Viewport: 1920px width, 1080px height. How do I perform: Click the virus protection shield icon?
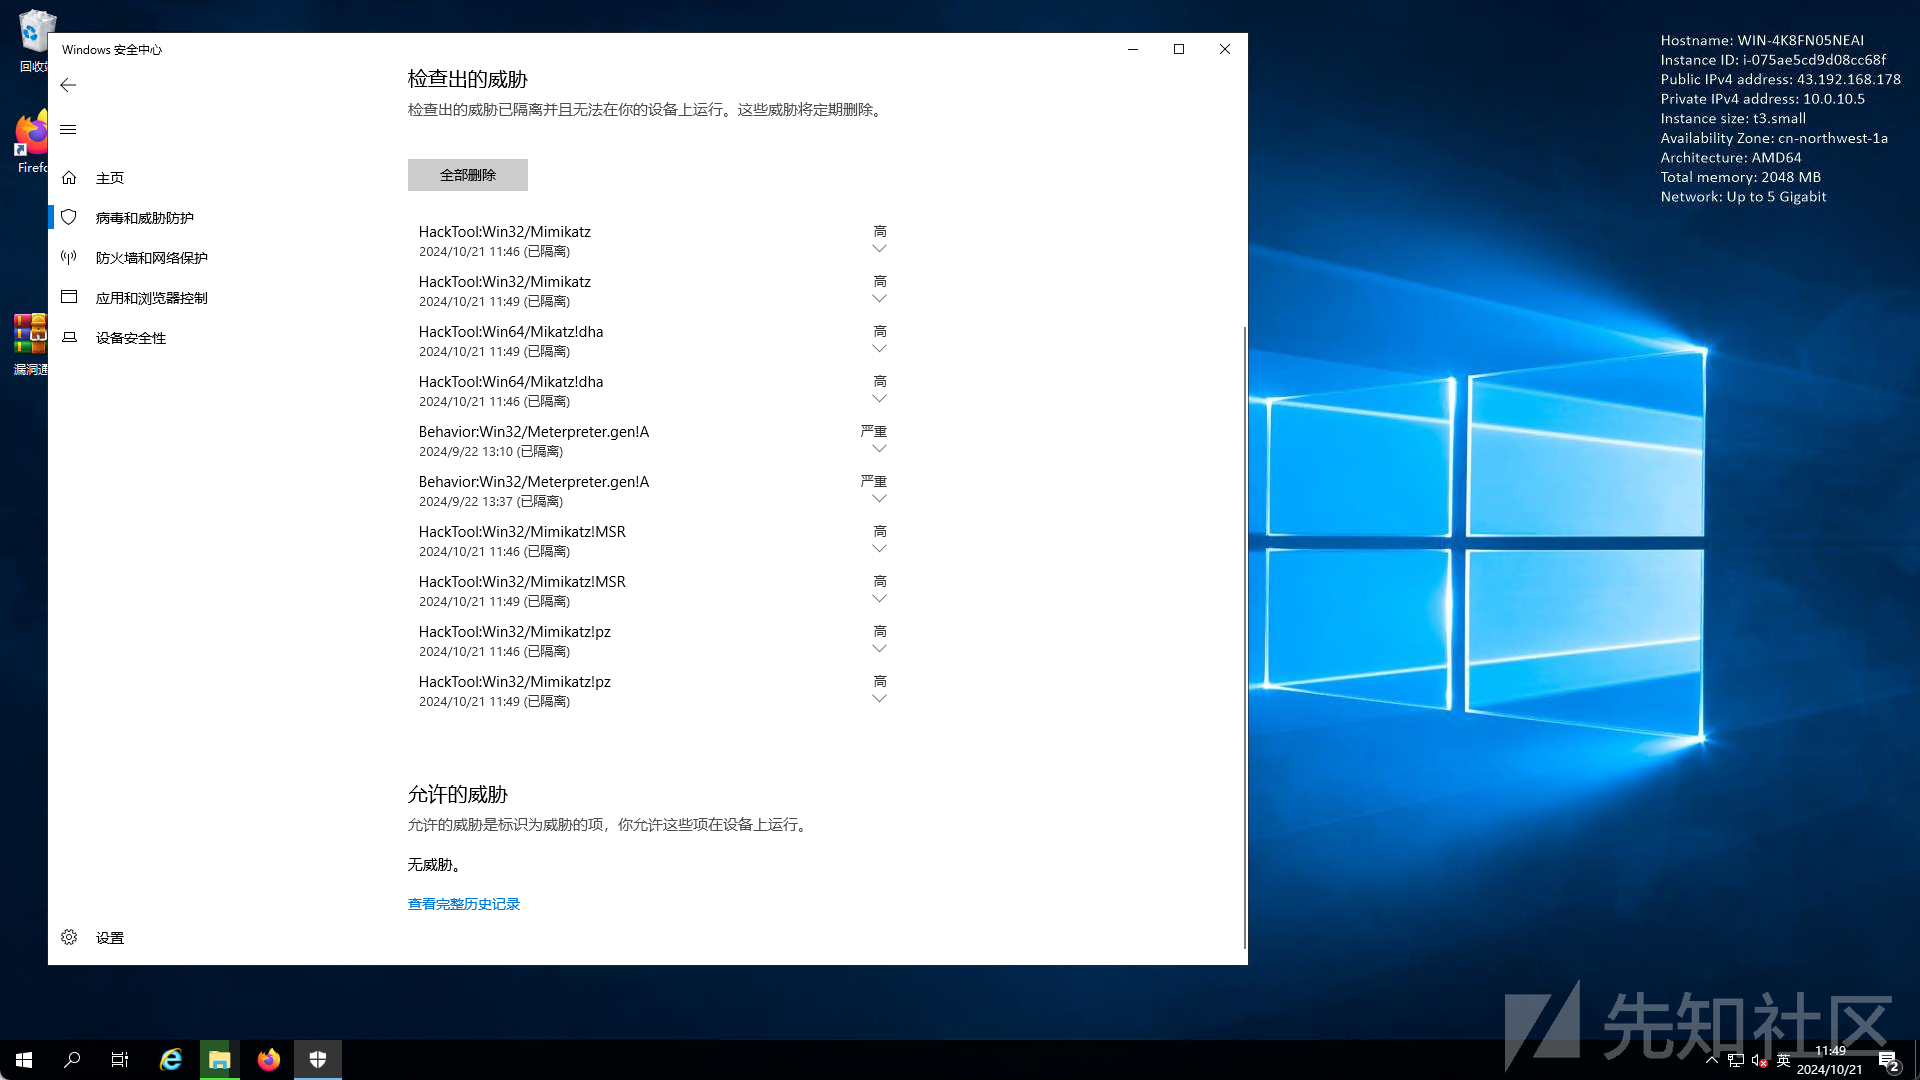tap(69, 217)
